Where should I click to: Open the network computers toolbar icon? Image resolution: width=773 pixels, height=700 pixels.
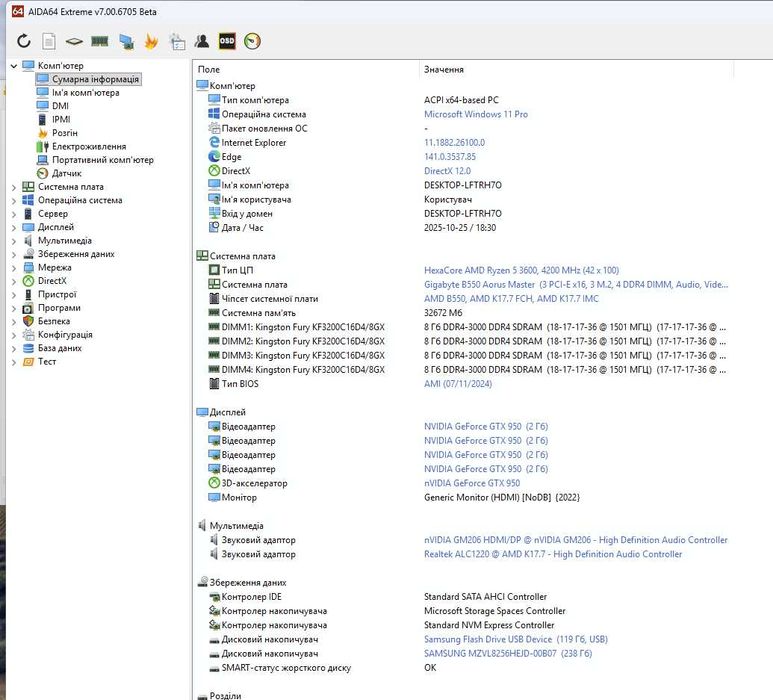[x=127, y=41]
